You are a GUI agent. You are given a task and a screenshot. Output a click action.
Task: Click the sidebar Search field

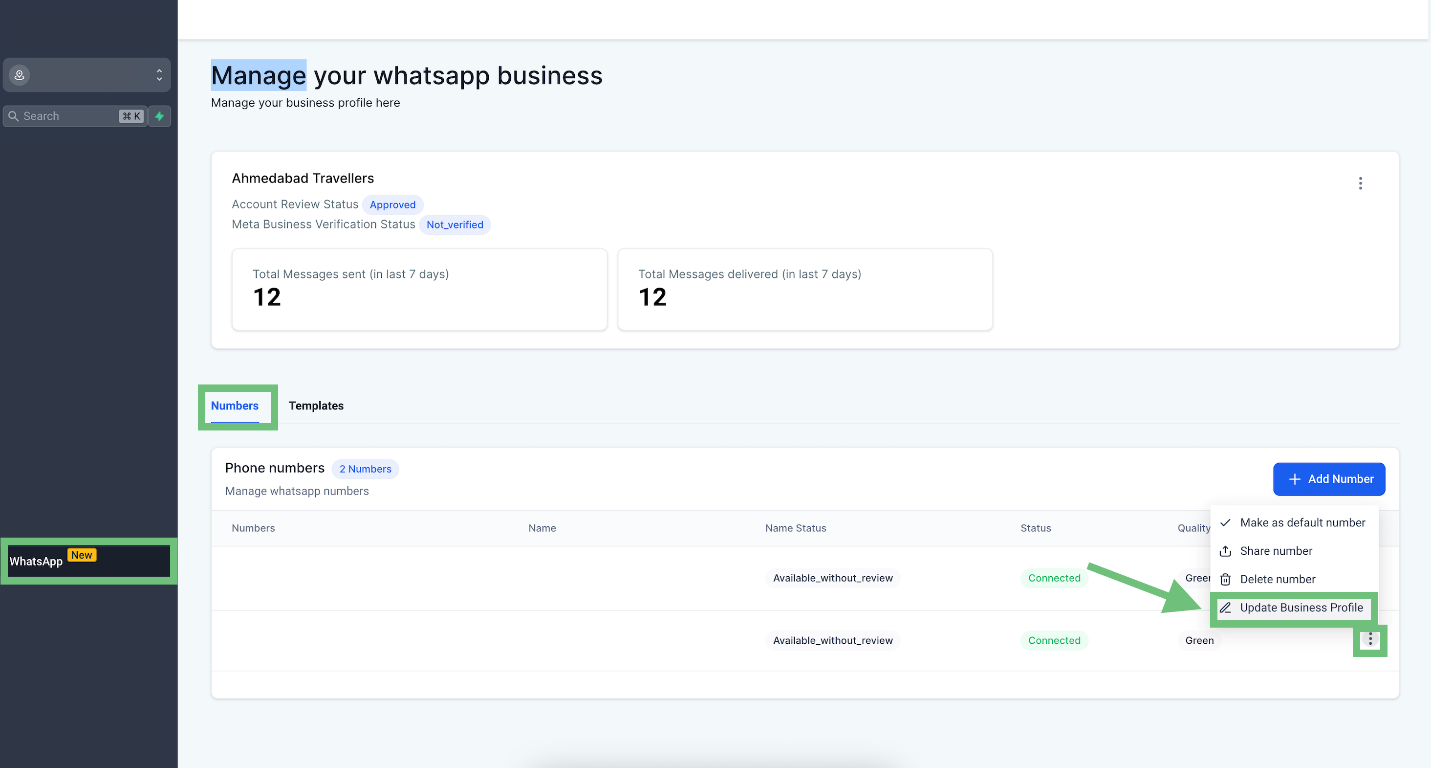(x=75, y=116)
